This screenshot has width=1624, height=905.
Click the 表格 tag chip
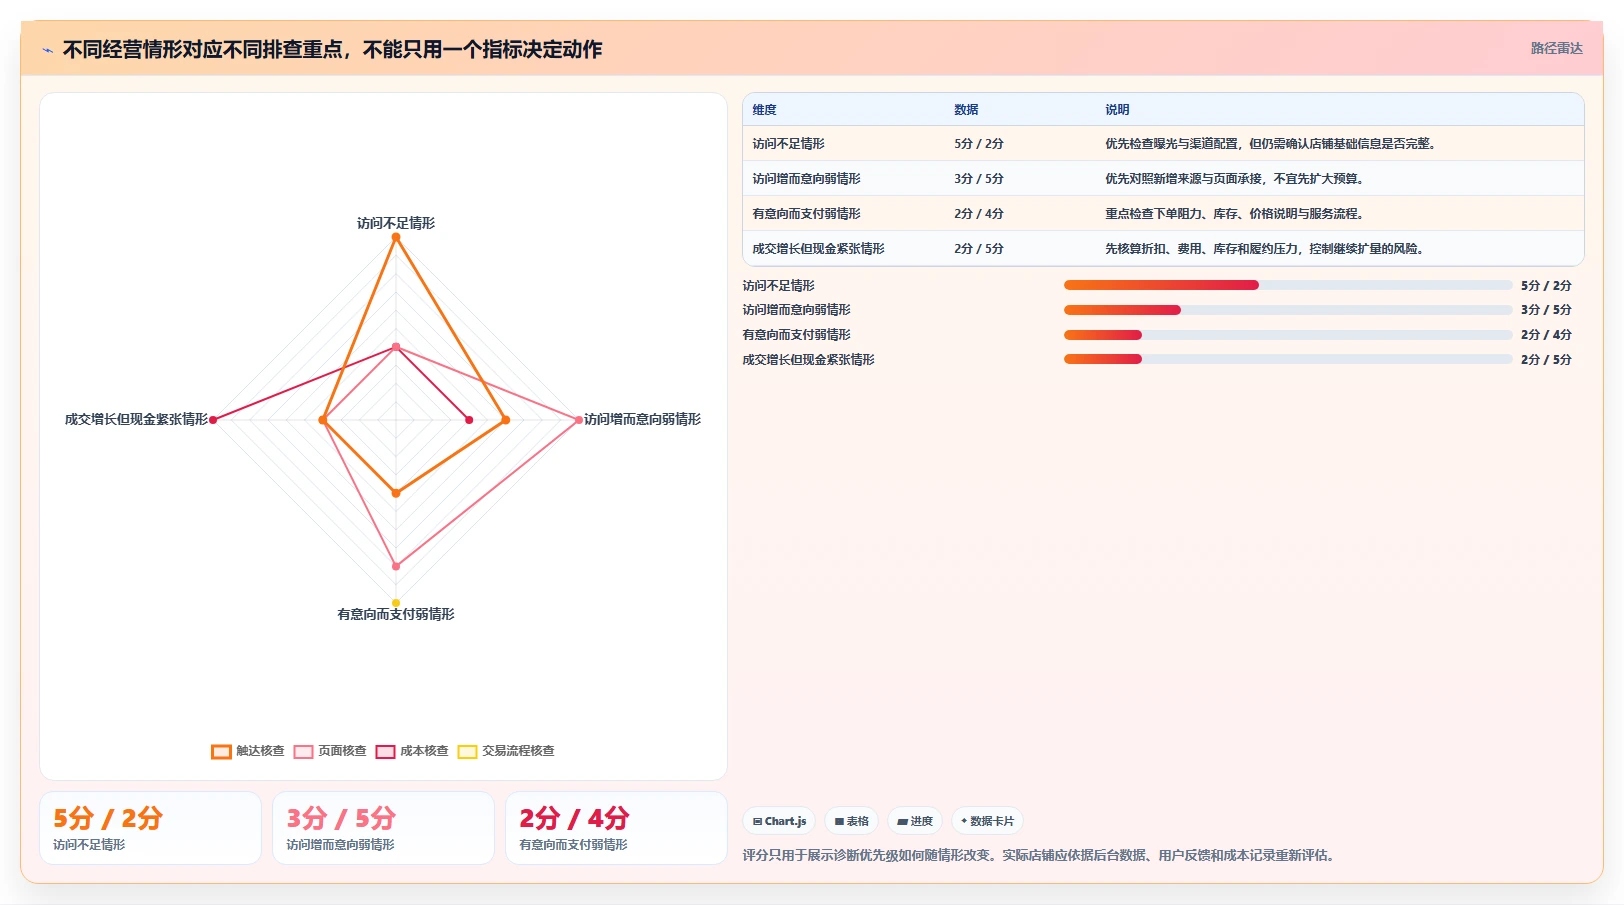tap(851, 821)
